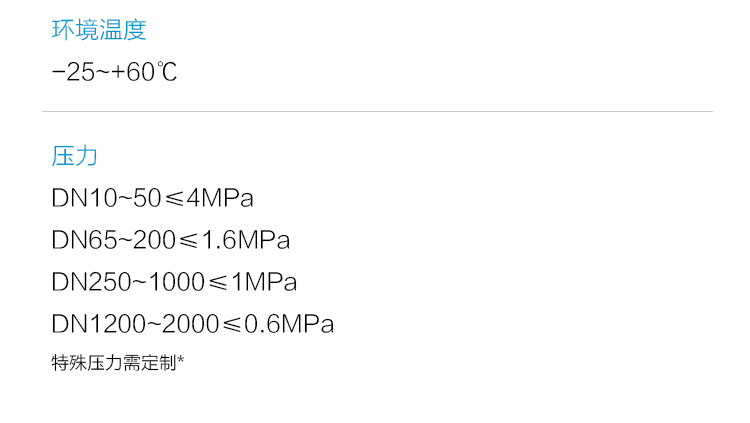Click the asterisk after 特殊压力需定制

tap(180, 359)
